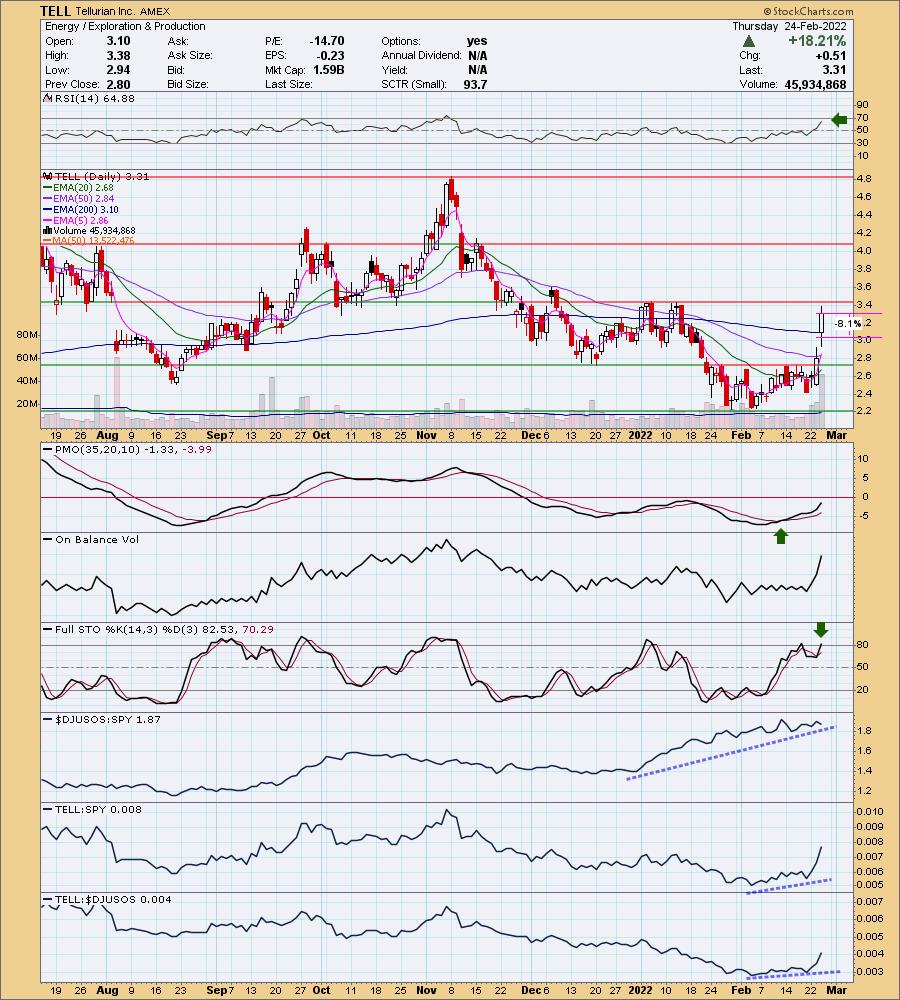Viewport: 900px width, 1000px height.
Task: Click the header Volume value 45,934,868
Action: pos(815,84)
